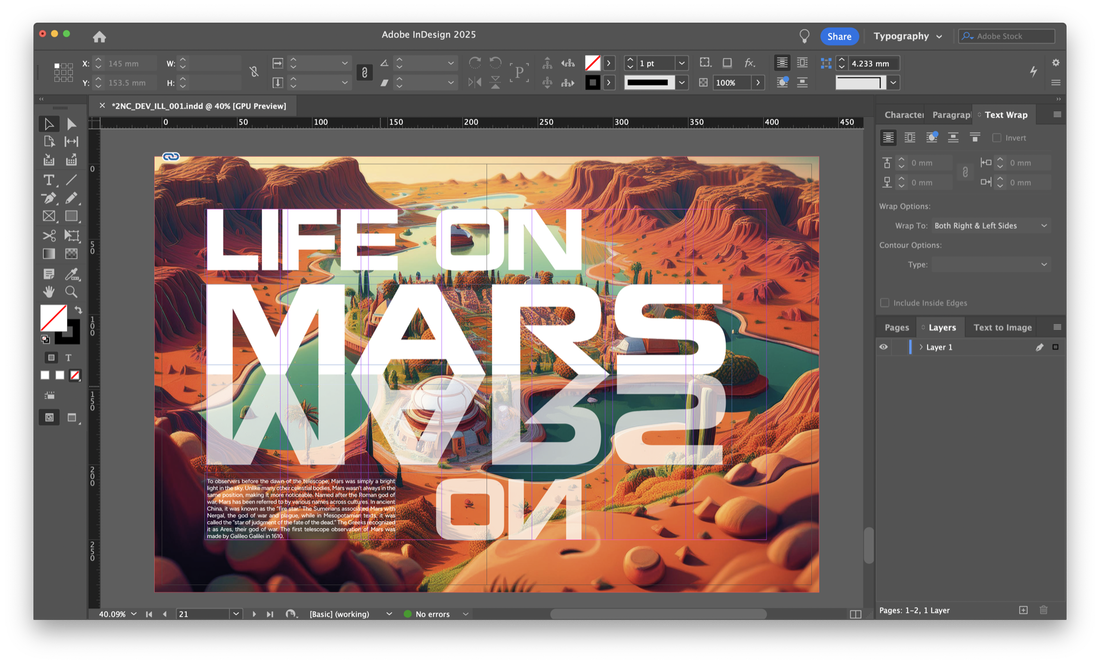Switch to Text to Image tab
Viewport: 1100px width, 664px height.
(x=1002, y=327)
